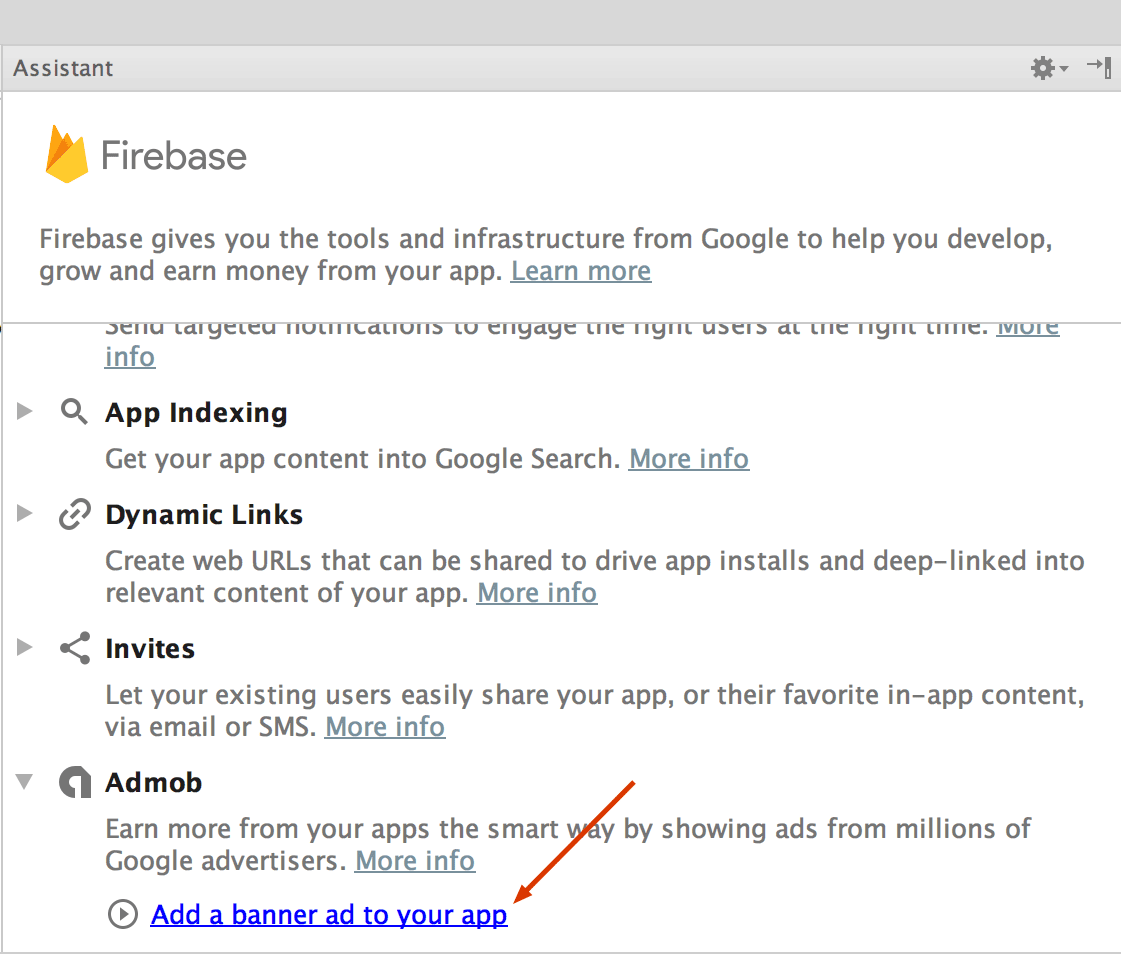Screen dimensions: 1121x954
Task: Click the App Indexing magnifier icon
Action: [x=74, y=412]
